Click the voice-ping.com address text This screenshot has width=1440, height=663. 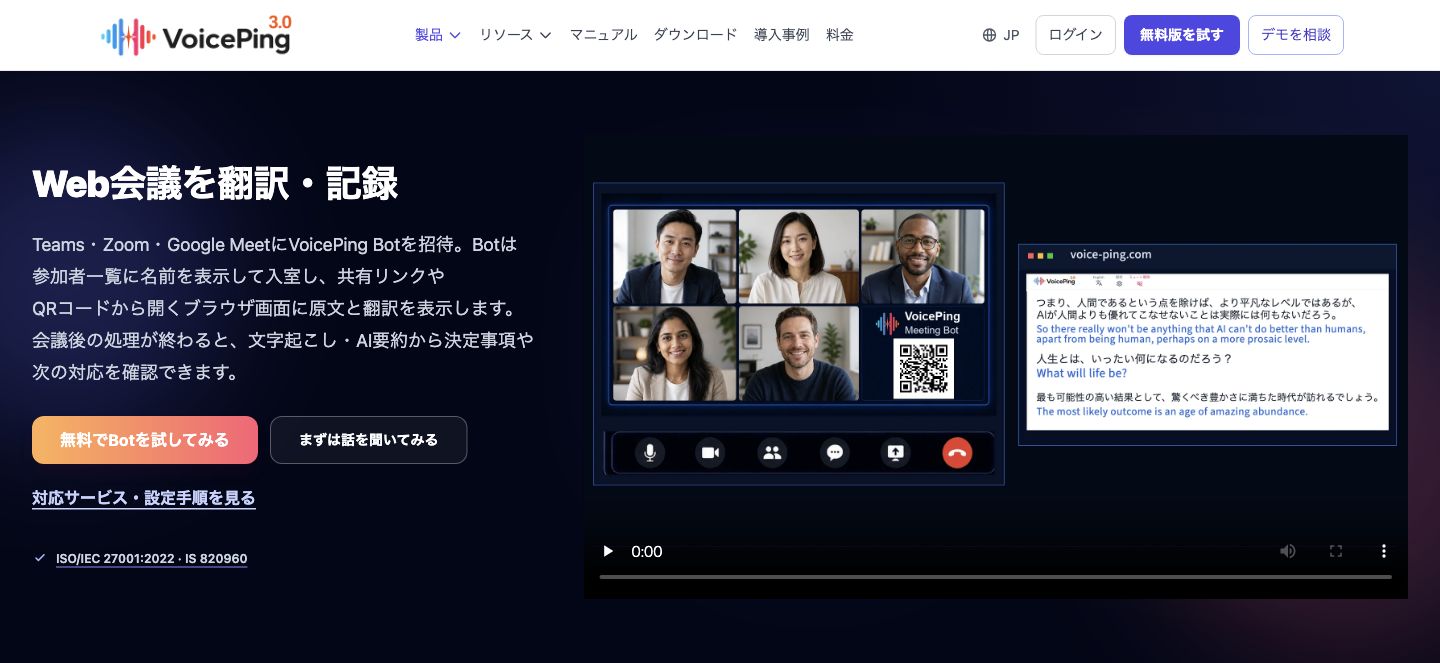point(1110,255)
